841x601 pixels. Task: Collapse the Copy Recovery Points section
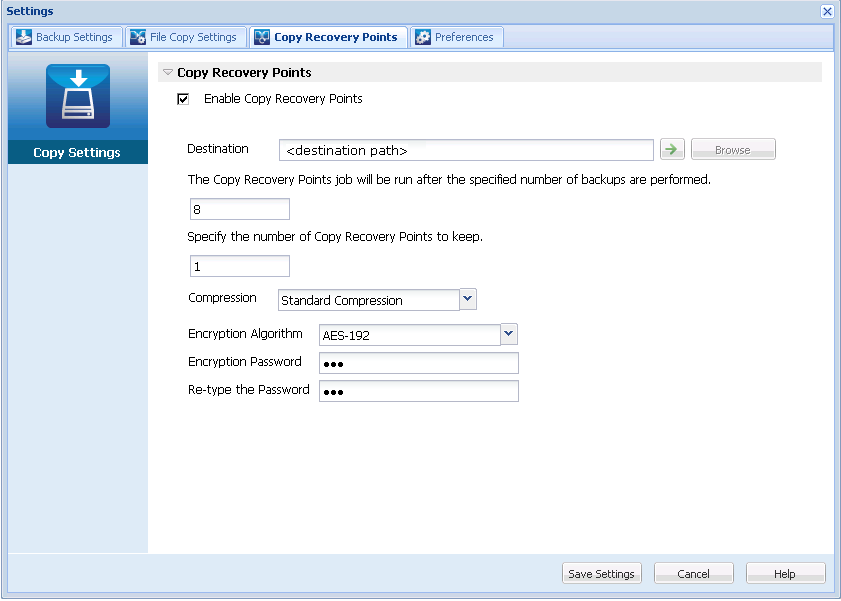click(x=166, y=72)
